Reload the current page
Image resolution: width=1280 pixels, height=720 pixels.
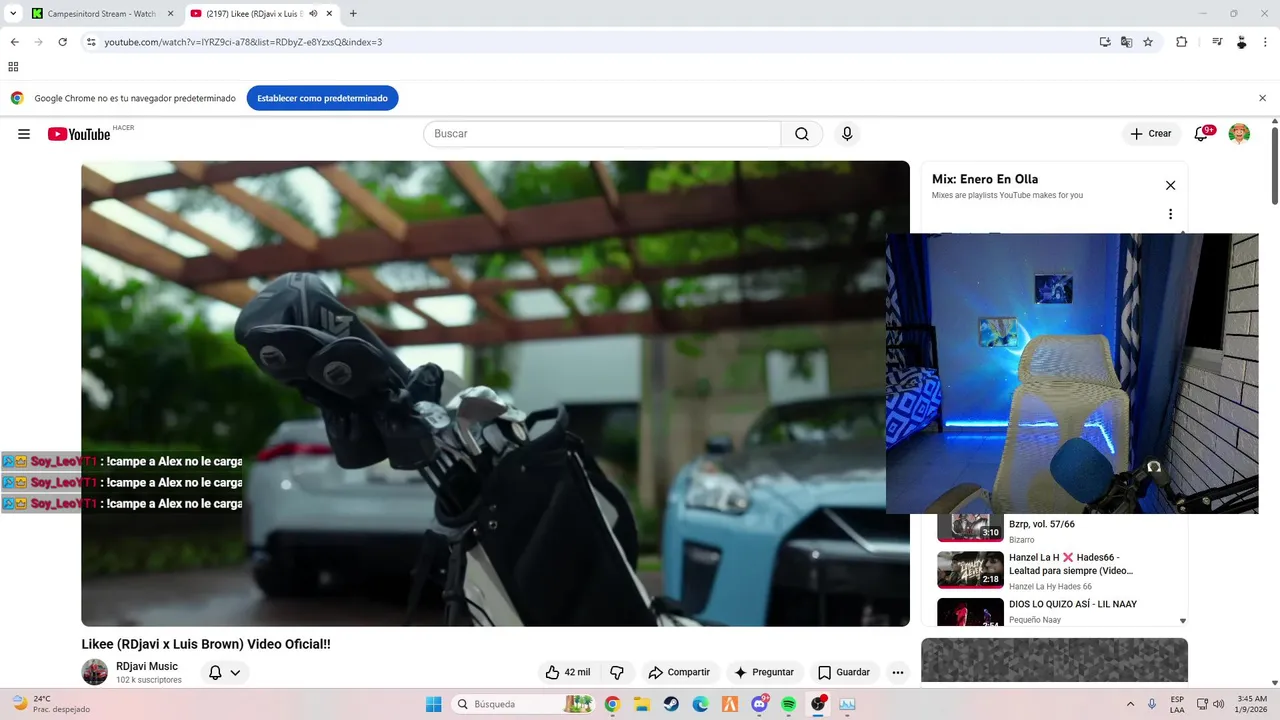pyautogui.click(x=62, y=42)
